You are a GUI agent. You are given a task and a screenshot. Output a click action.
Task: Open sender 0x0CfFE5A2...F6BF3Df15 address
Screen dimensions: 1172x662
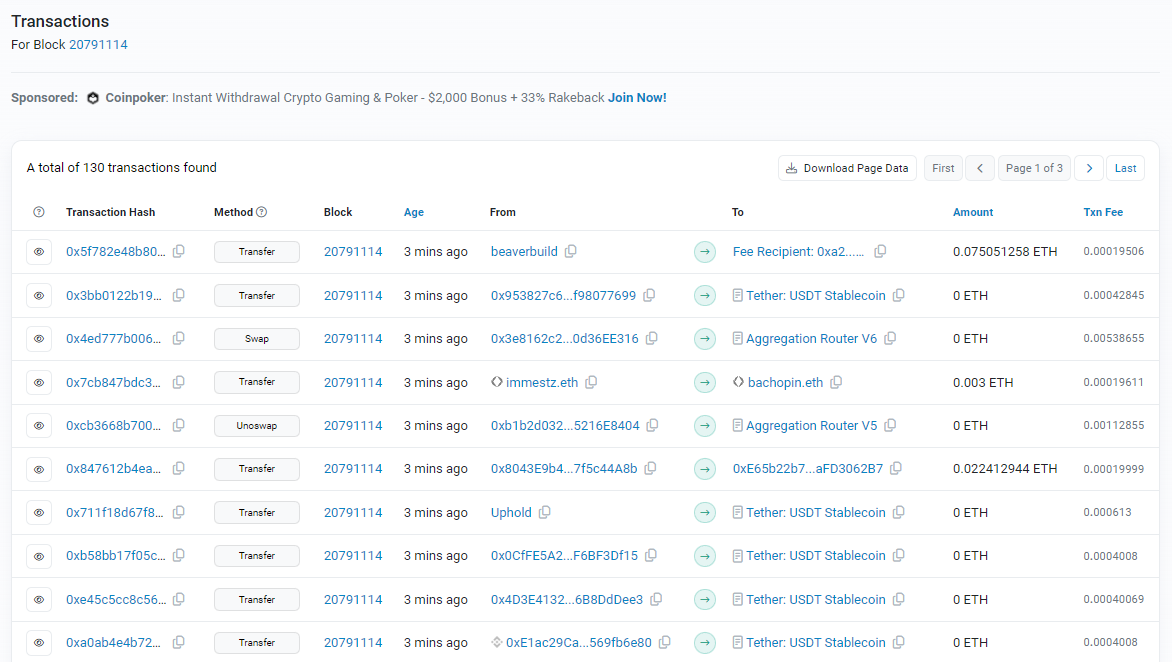564,556
